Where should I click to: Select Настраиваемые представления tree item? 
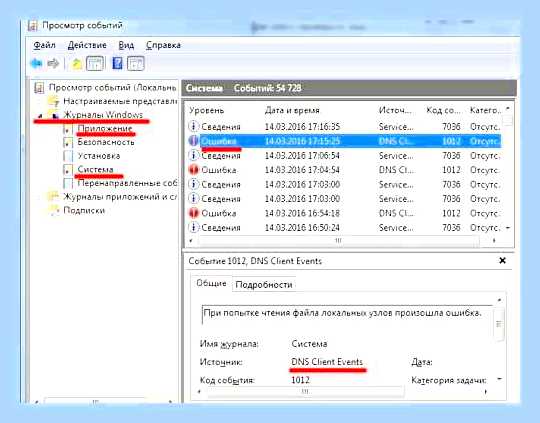coord(120,101)
